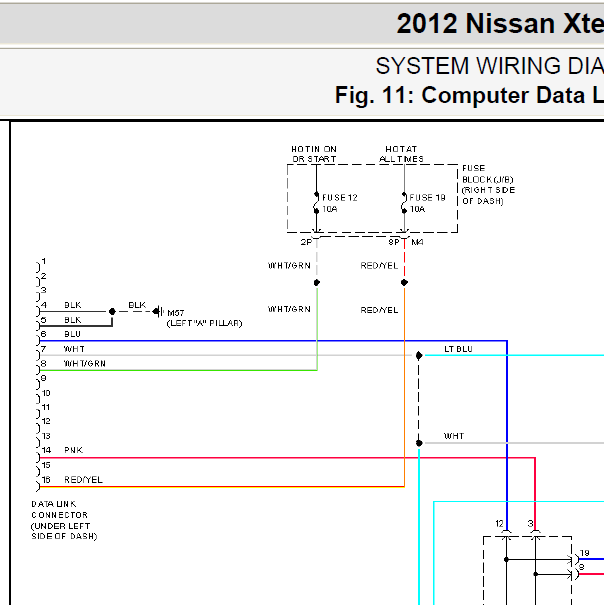Click the RED/YEL label beside terminal 8P
Image resolution: width=604 pixels, height=605 pixels.
379,265
